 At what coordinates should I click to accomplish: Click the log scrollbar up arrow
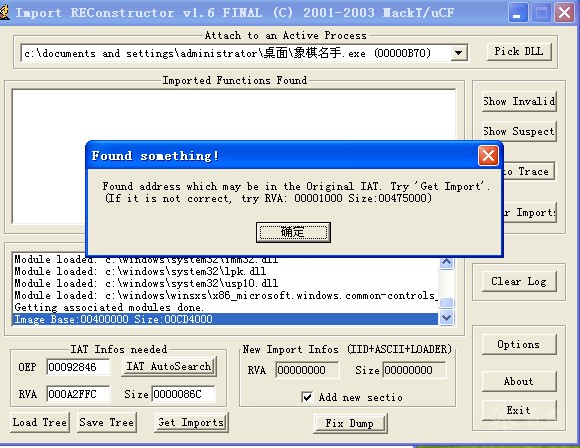pos(446,262)
